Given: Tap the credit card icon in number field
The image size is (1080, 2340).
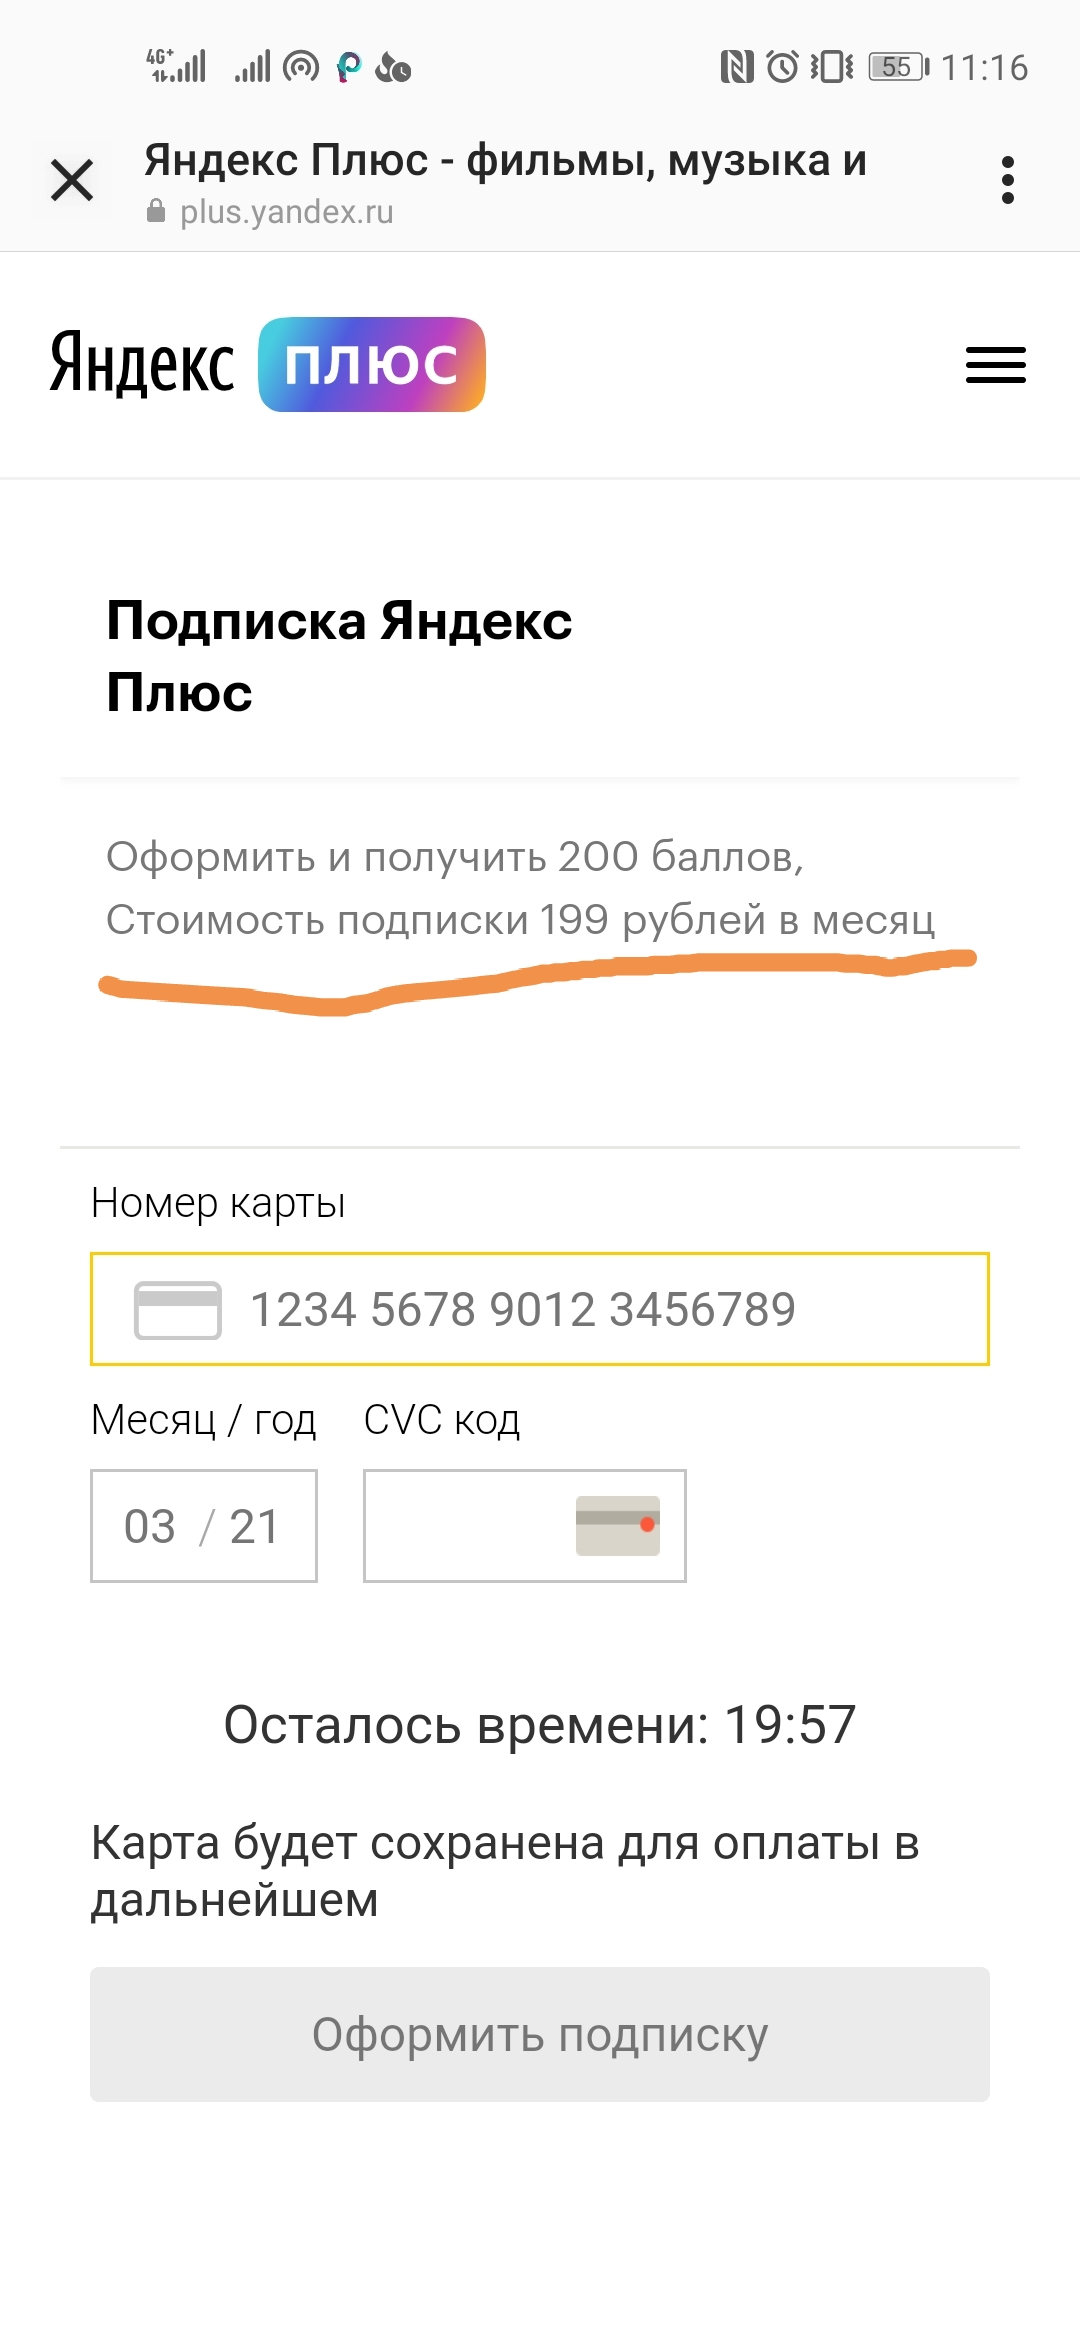Looking at the screenshot, I should point(178,1309).
